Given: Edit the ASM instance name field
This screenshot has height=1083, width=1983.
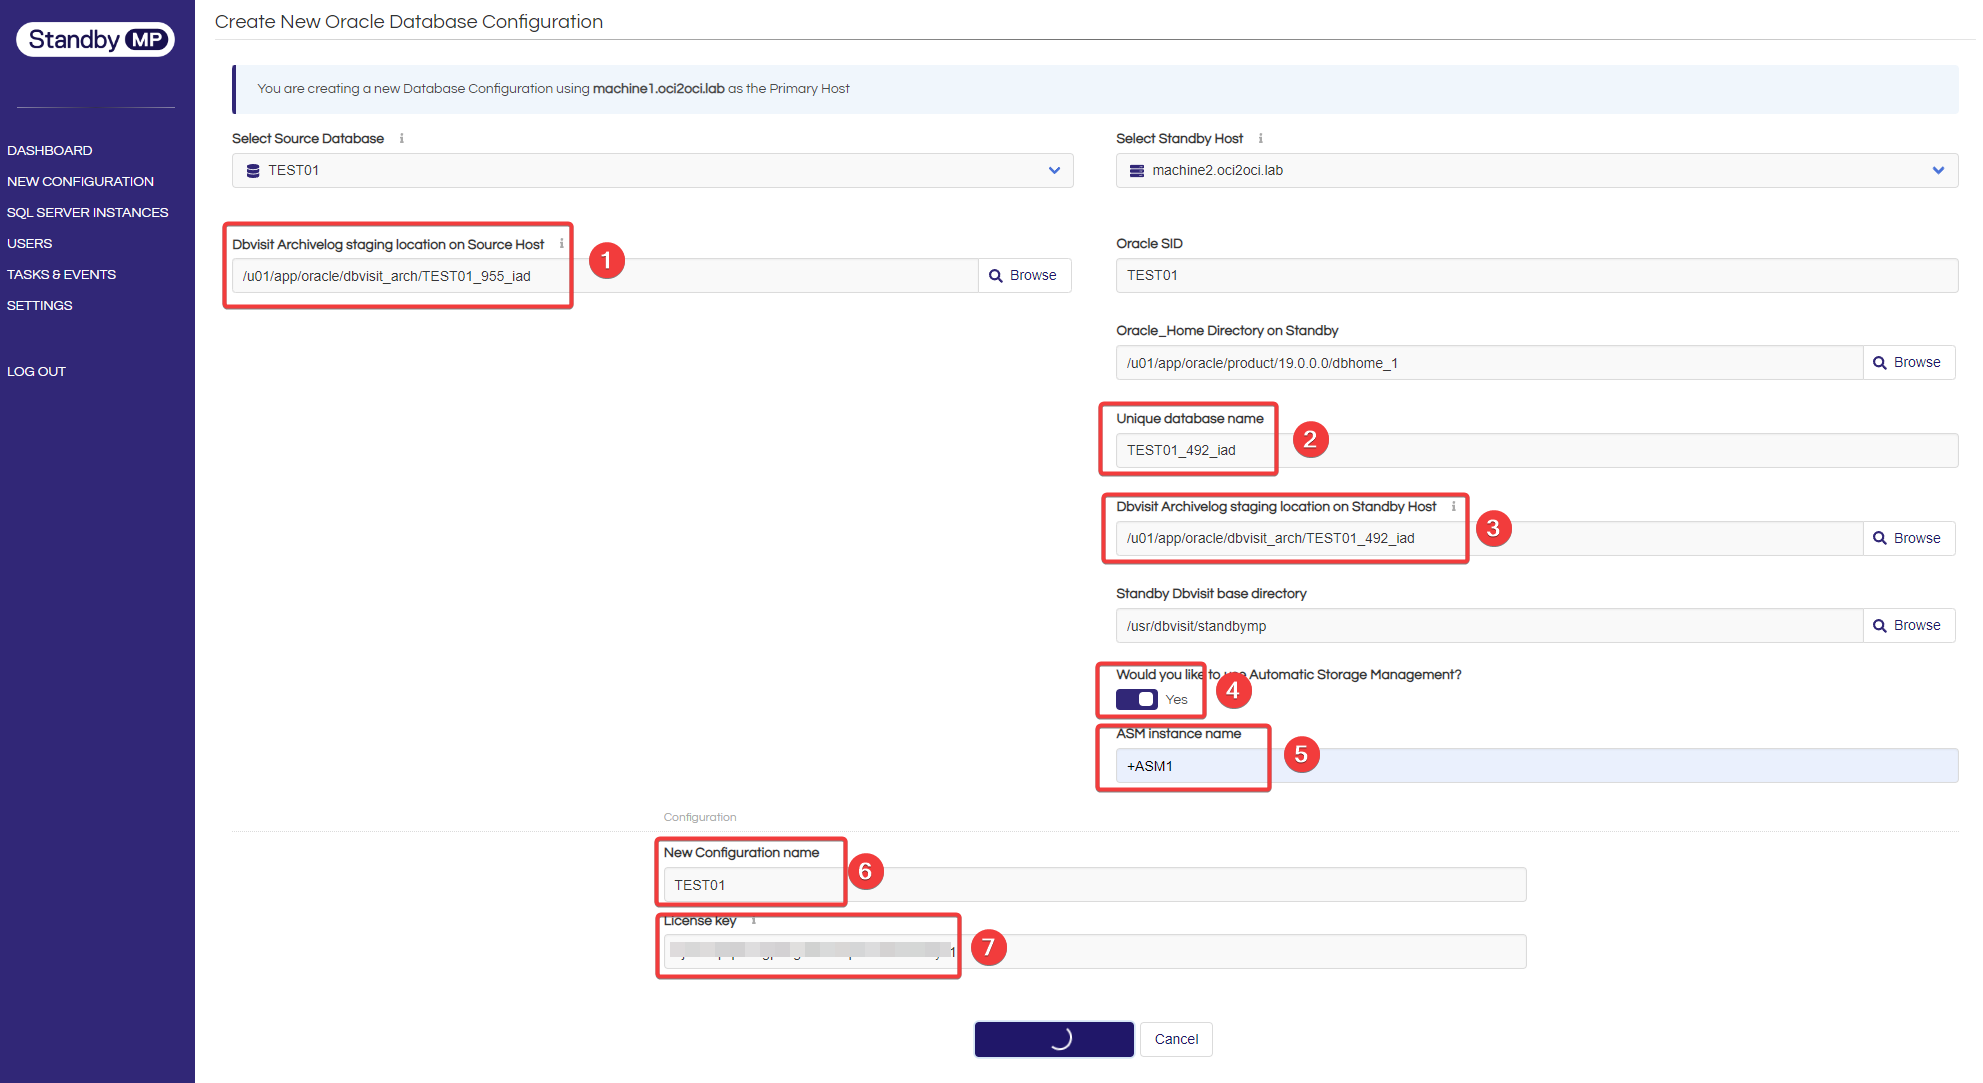Looking at the screenshot, I should click(x=1537, y=766).
